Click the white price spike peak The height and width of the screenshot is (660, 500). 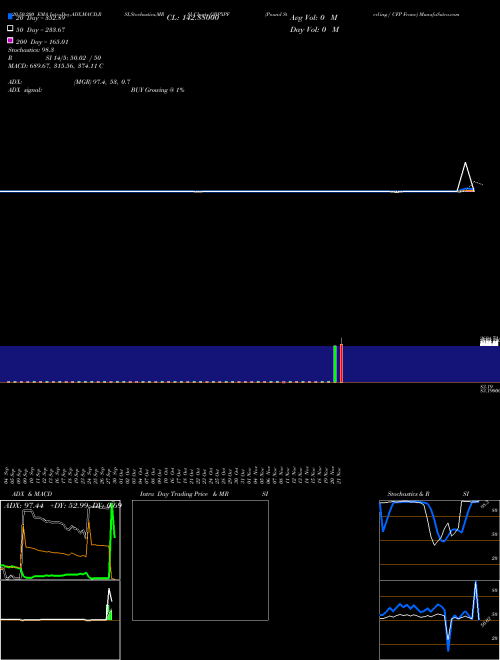click(x=465, y=163)
